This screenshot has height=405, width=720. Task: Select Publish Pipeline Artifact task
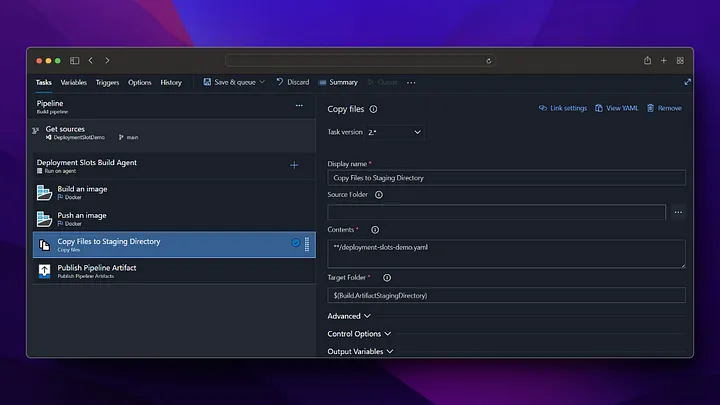click(x=174, y=271)
